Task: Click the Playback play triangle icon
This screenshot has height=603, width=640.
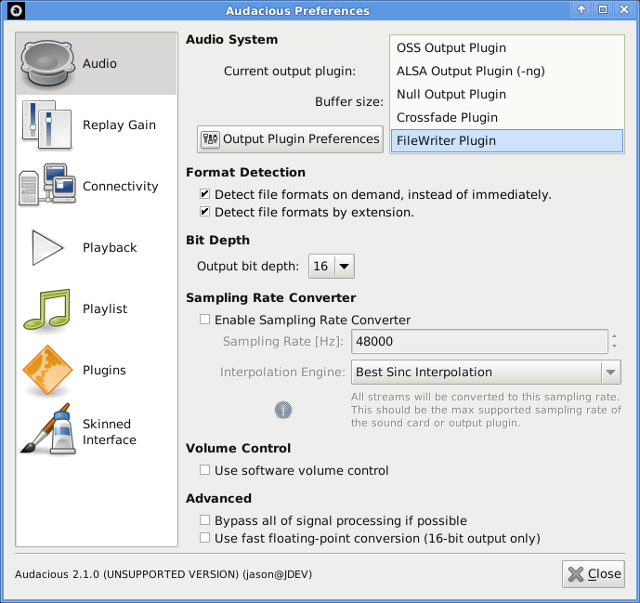Action: coord(47,247)
